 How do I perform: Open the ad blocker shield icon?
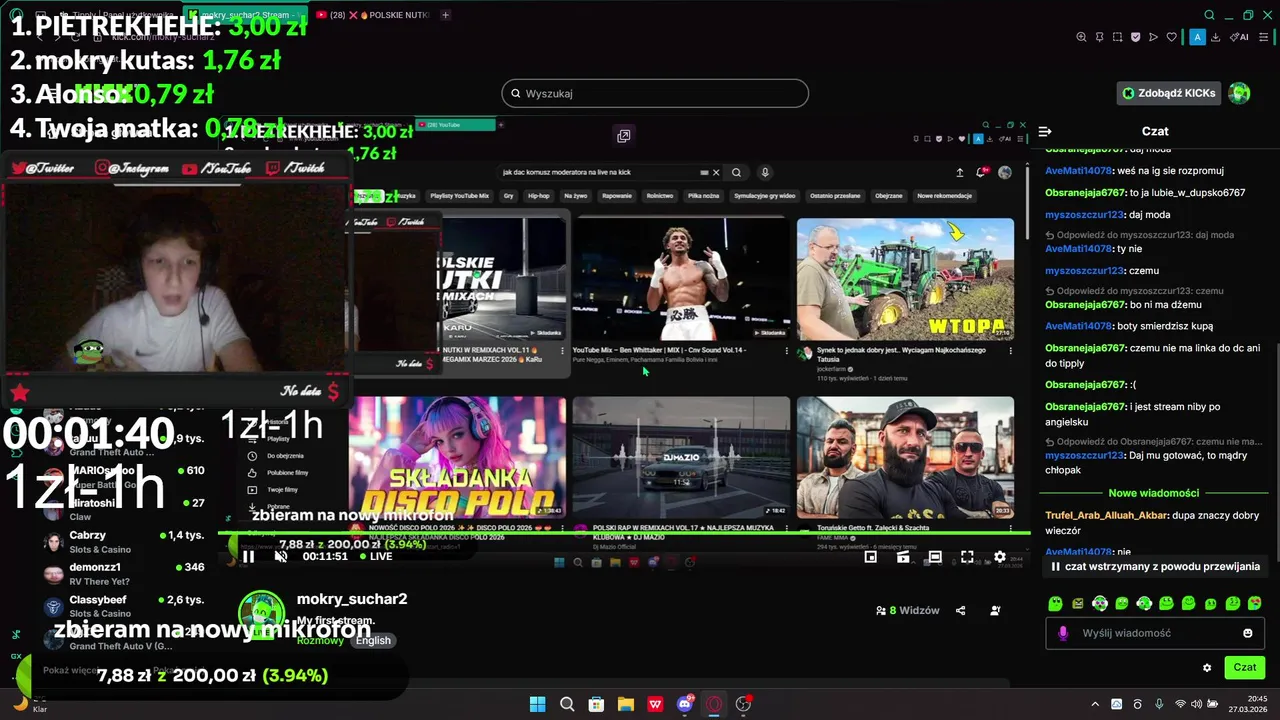(x=1135, y=37)
